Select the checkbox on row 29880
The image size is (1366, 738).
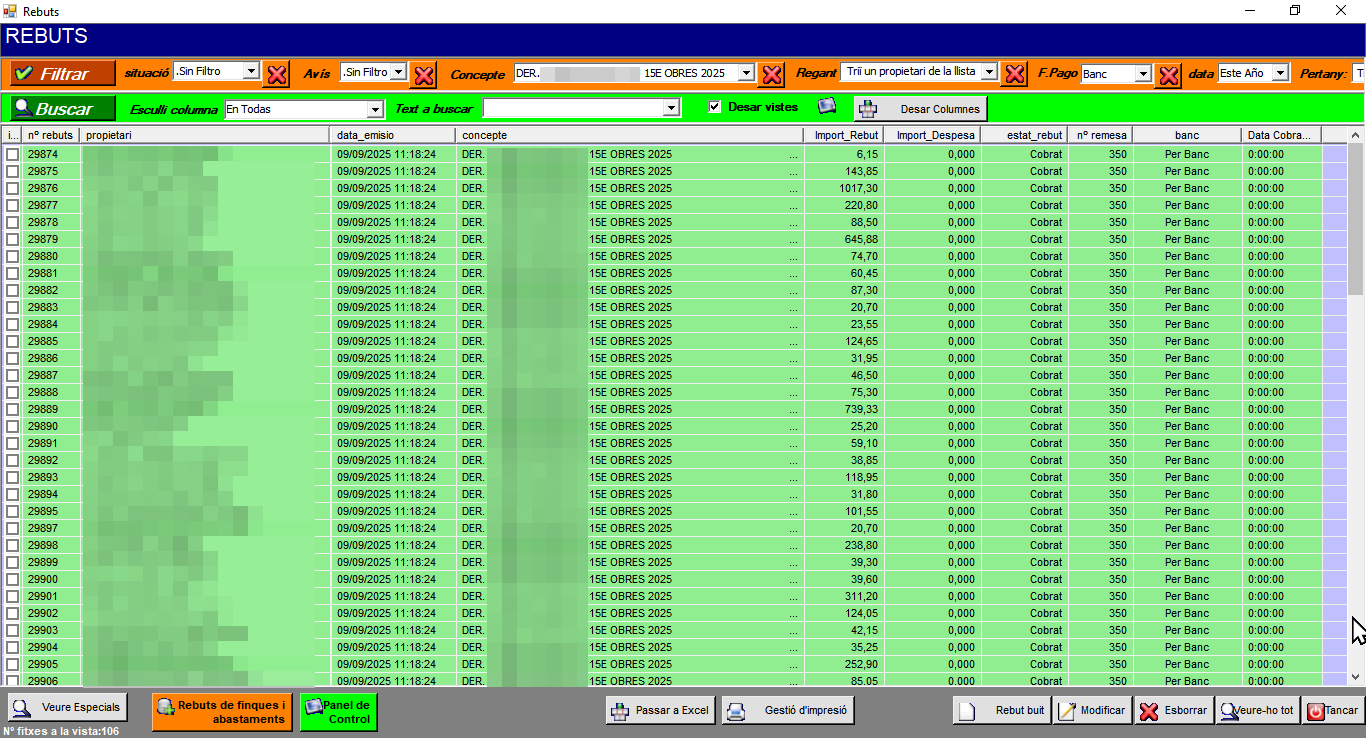tap(12, 256)
